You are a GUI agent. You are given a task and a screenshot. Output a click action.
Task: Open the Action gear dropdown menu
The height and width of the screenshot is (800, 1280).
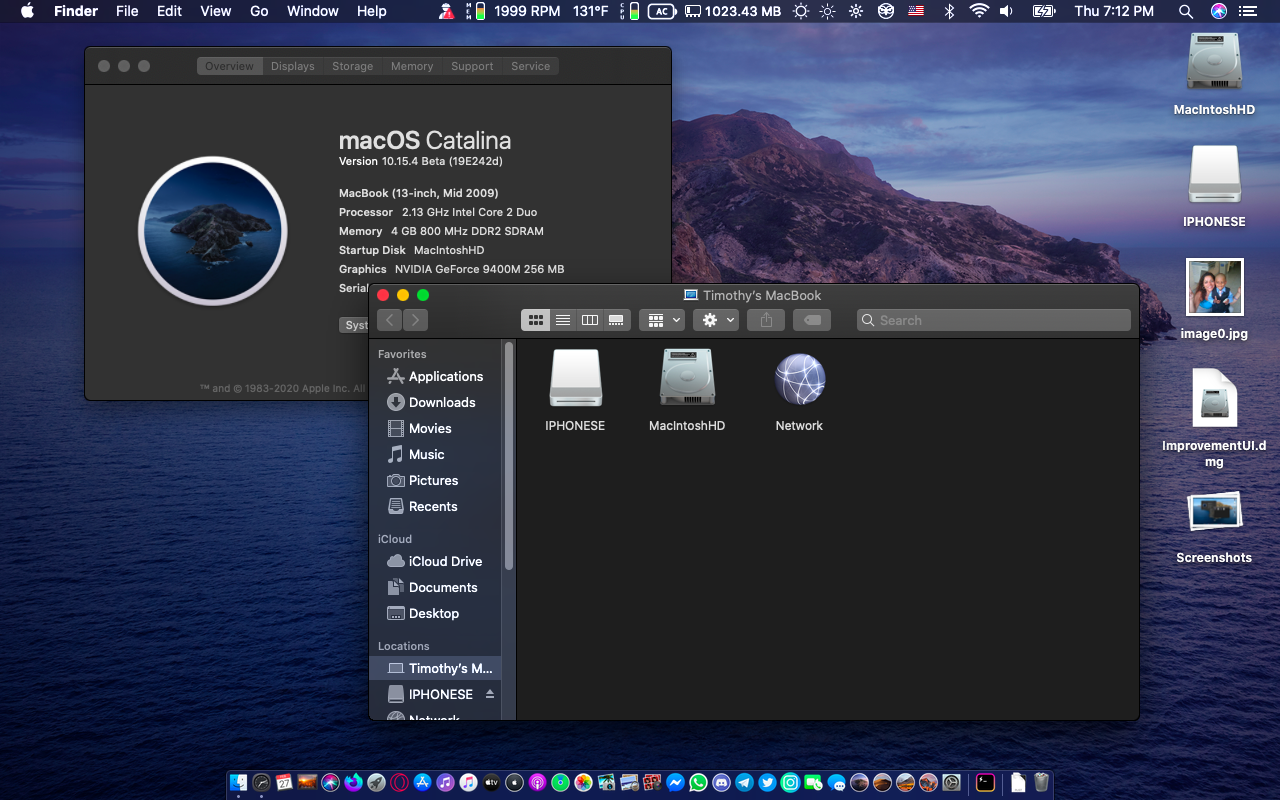pos(715,320)
